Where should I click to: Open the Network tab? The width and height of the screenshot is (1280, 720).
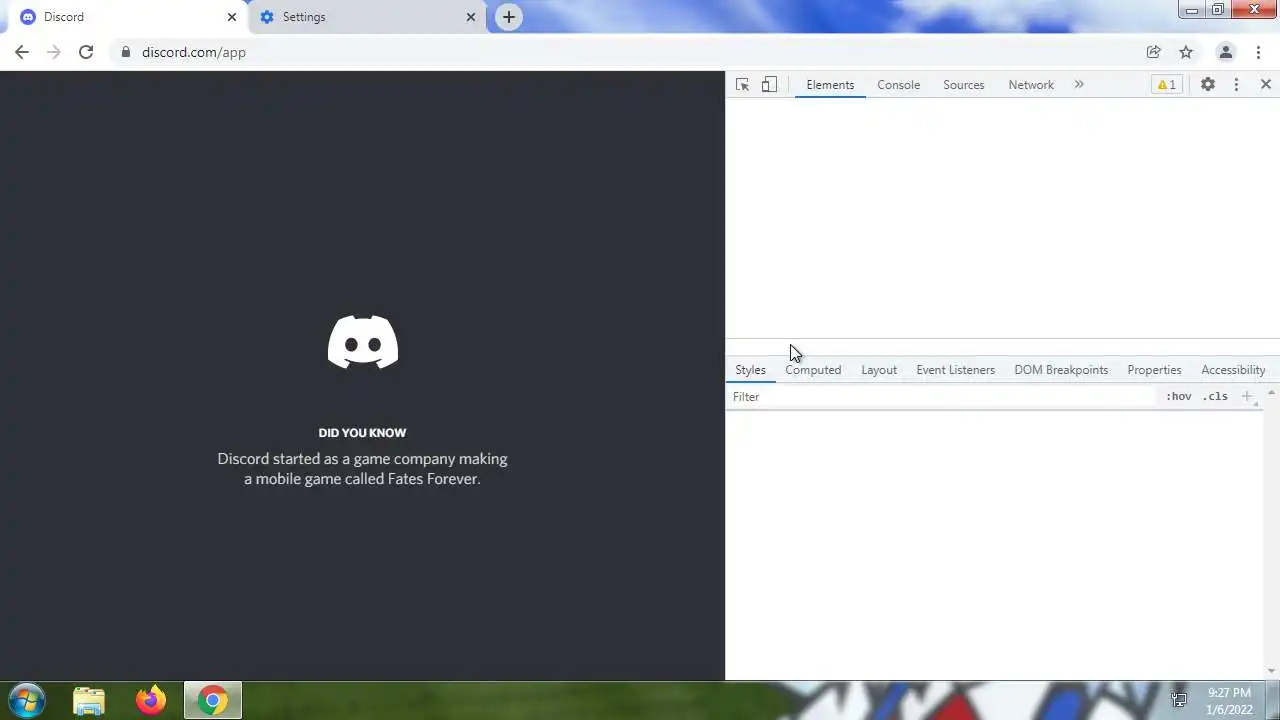coord(1031,85)
